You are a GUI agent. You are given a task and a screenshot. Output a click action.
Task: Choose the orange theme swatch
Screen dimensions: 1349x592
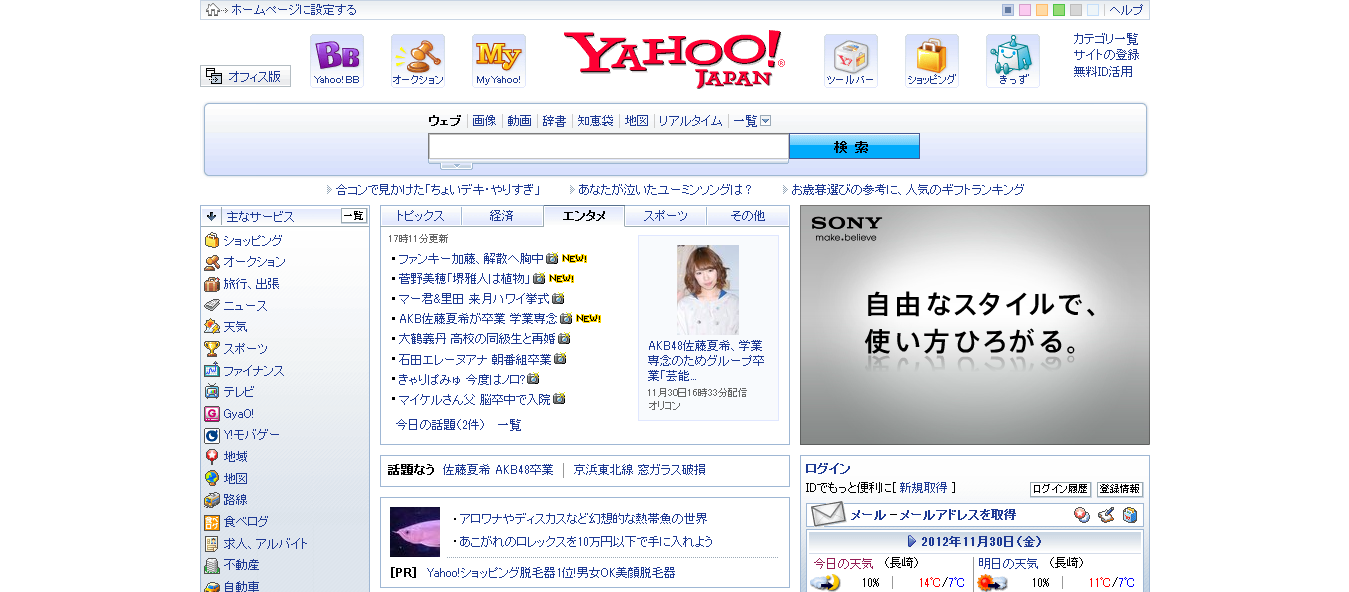(x=1042, y=10)
